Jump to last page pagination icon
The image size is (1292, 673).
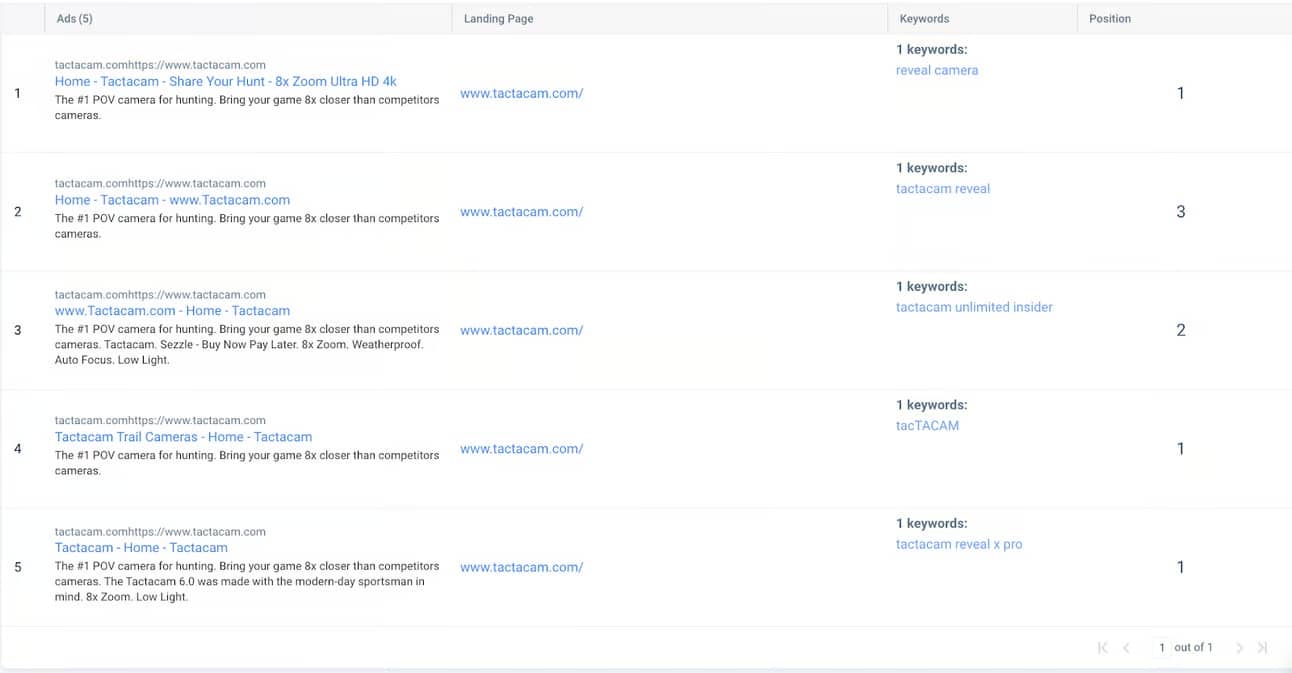pyautogui.click(x=1262, y=648)
